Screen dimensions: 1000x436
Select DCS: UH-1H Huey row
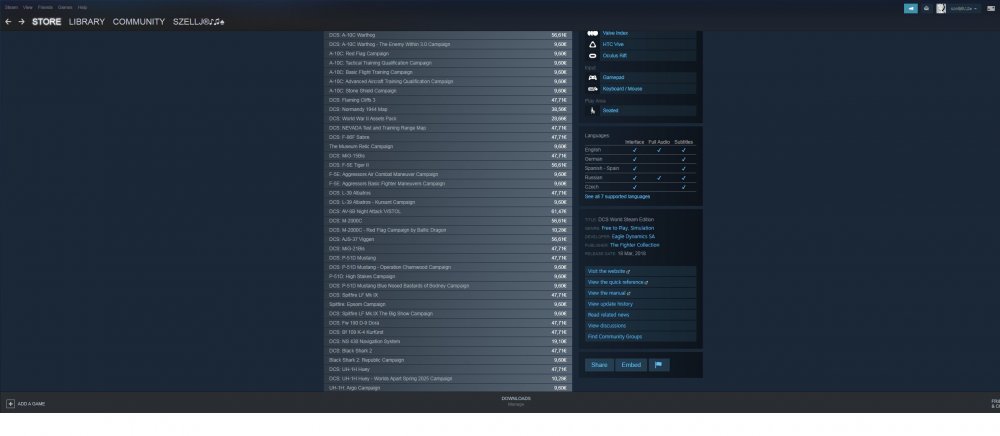pos(448,369)
